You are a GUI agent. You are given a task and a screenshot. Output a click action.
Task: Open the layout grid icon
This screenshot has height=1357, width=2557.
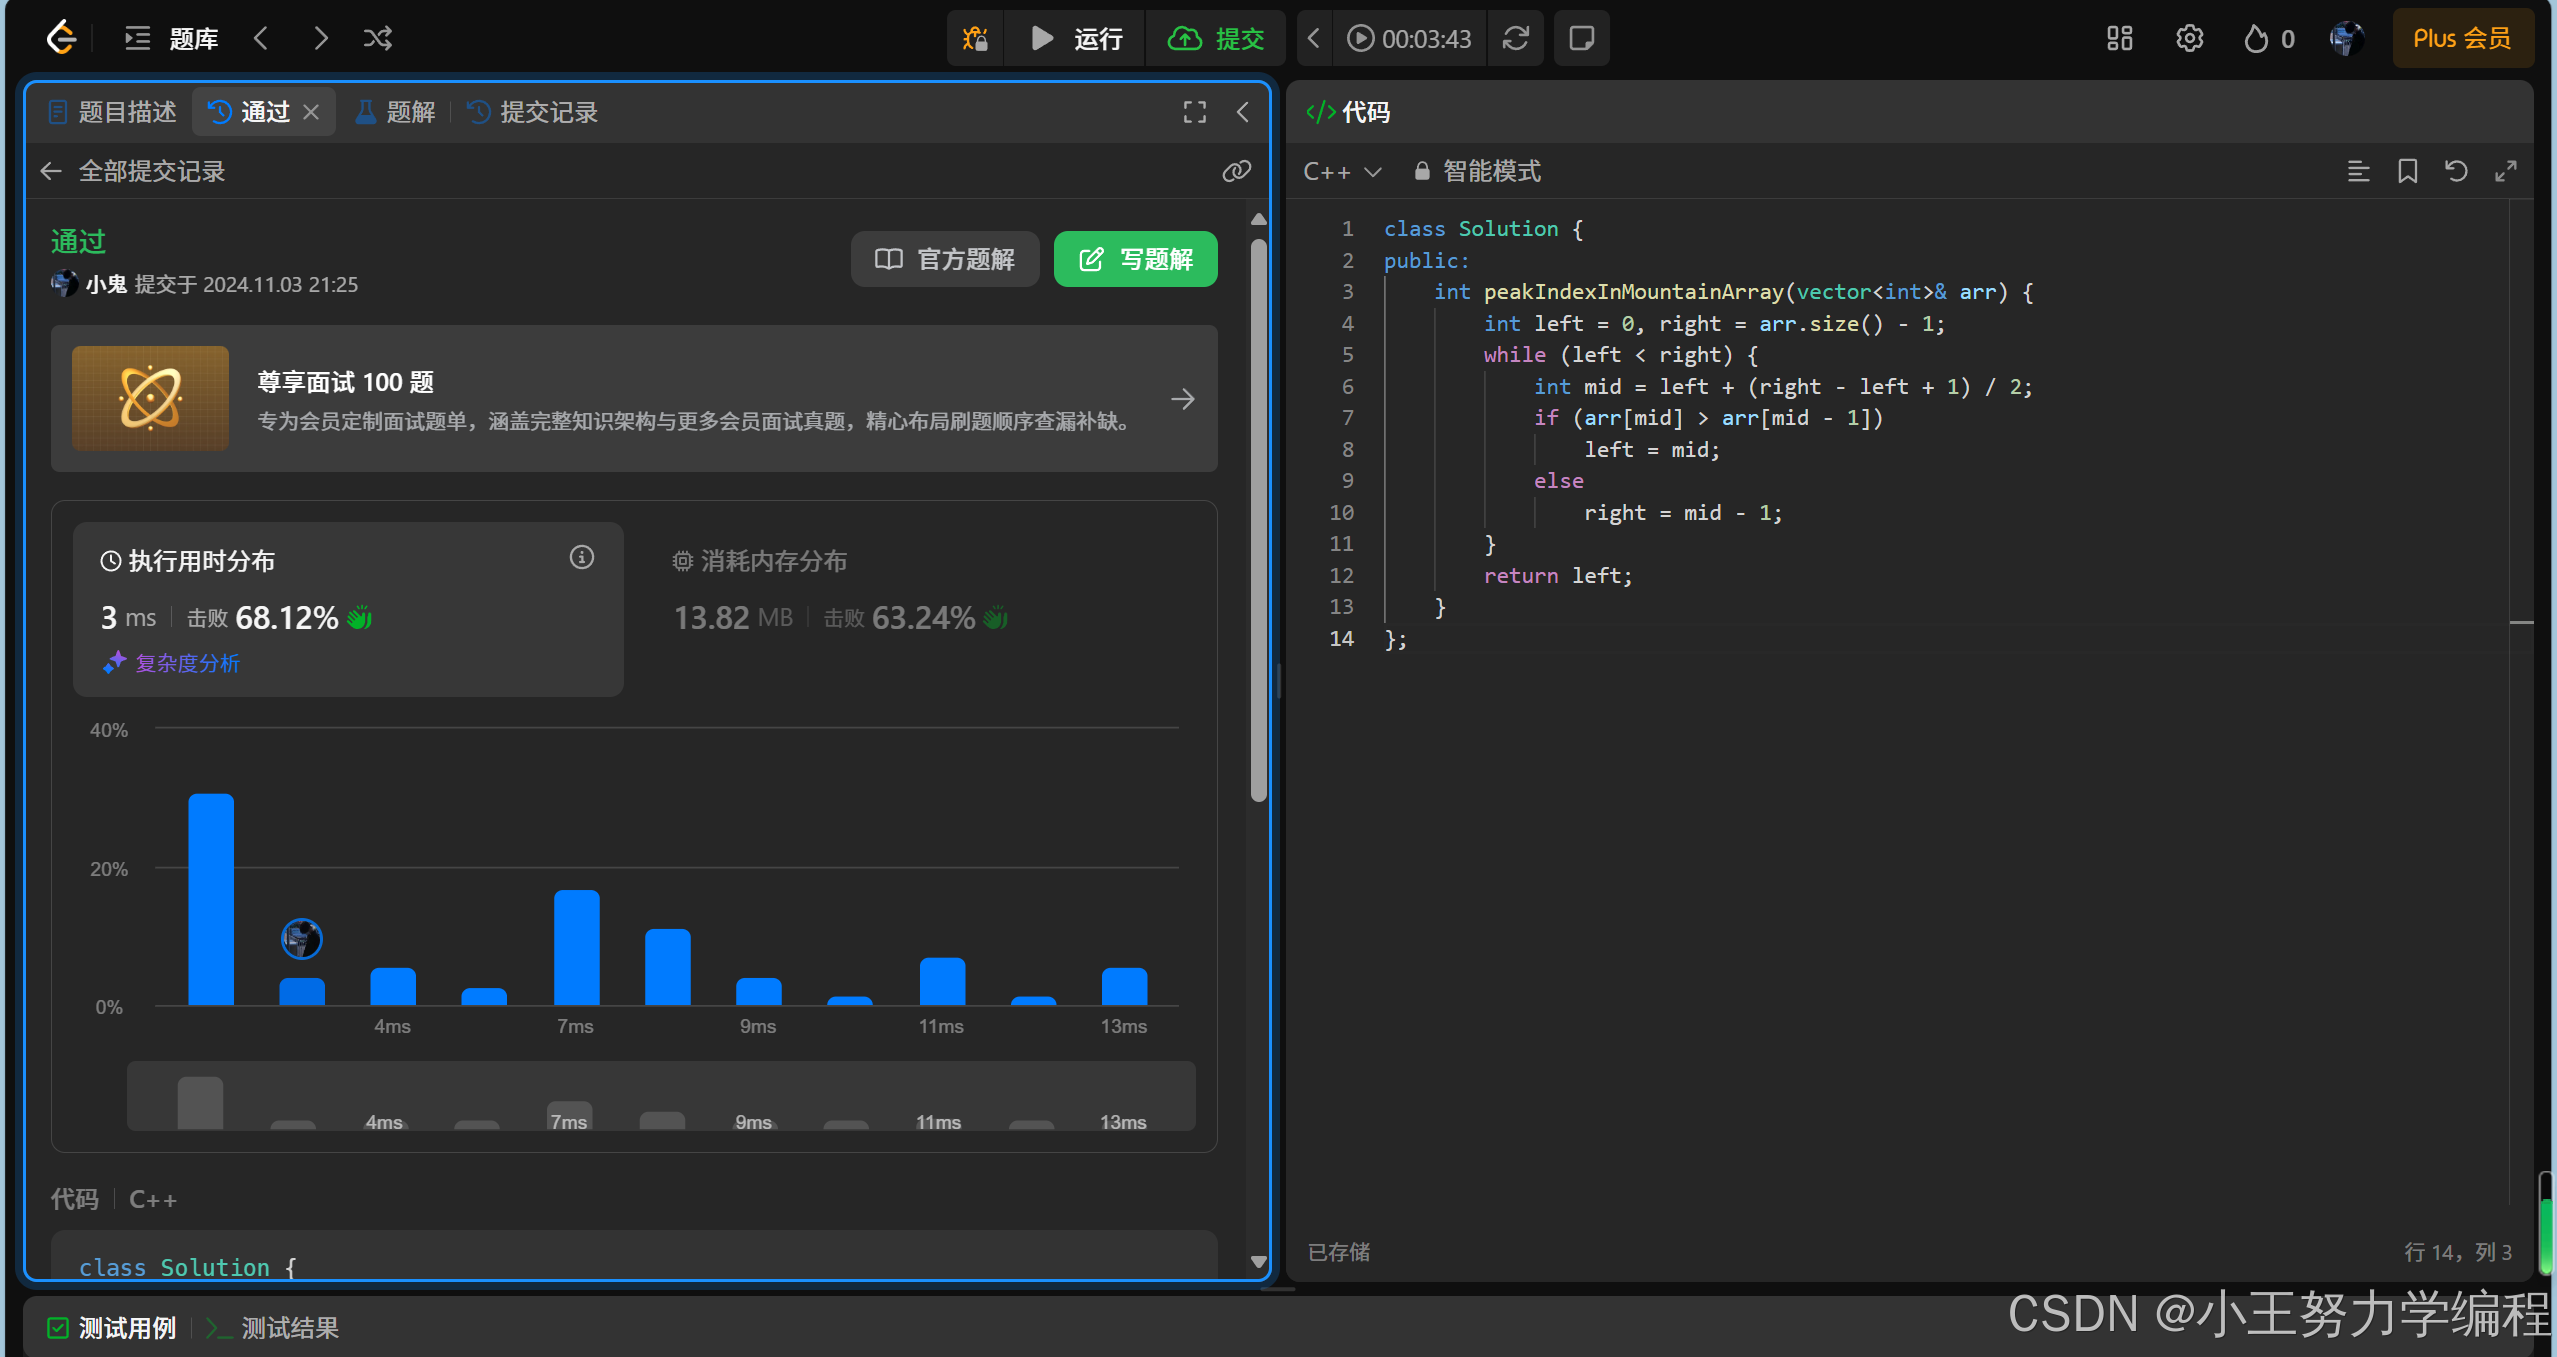[2119, 39]
